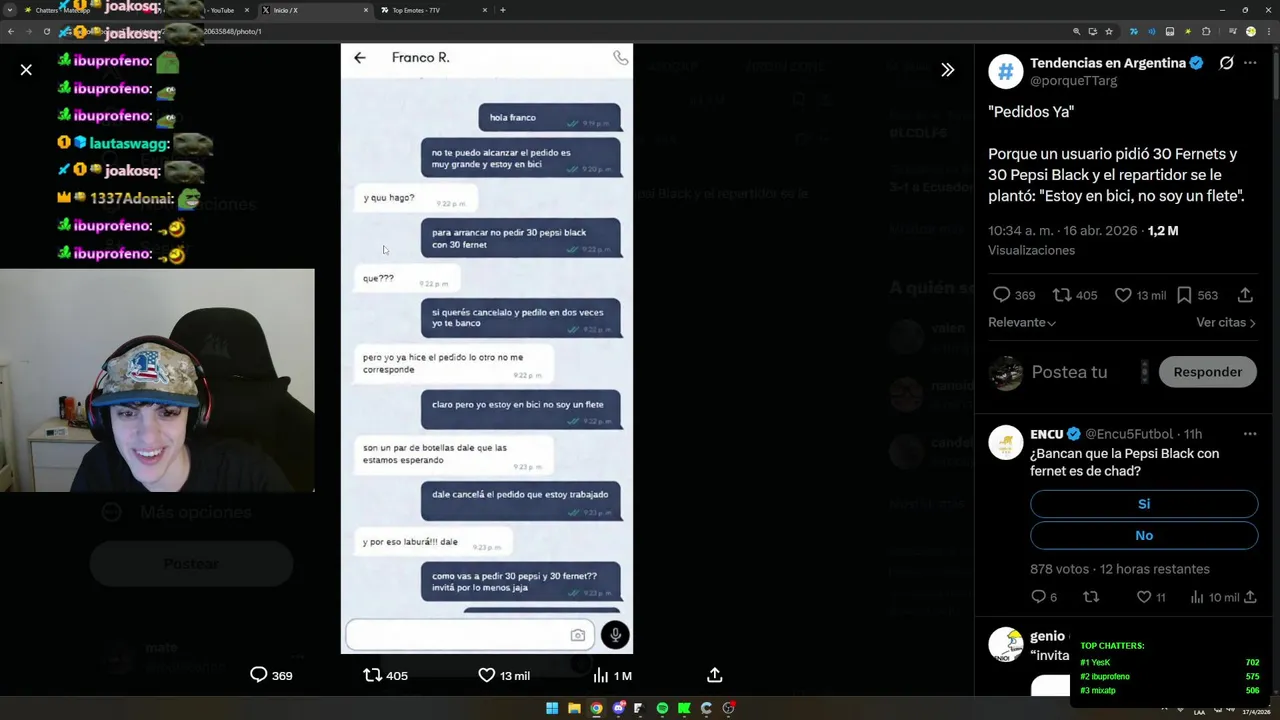Open the Windows Start menu

[552, 708]
